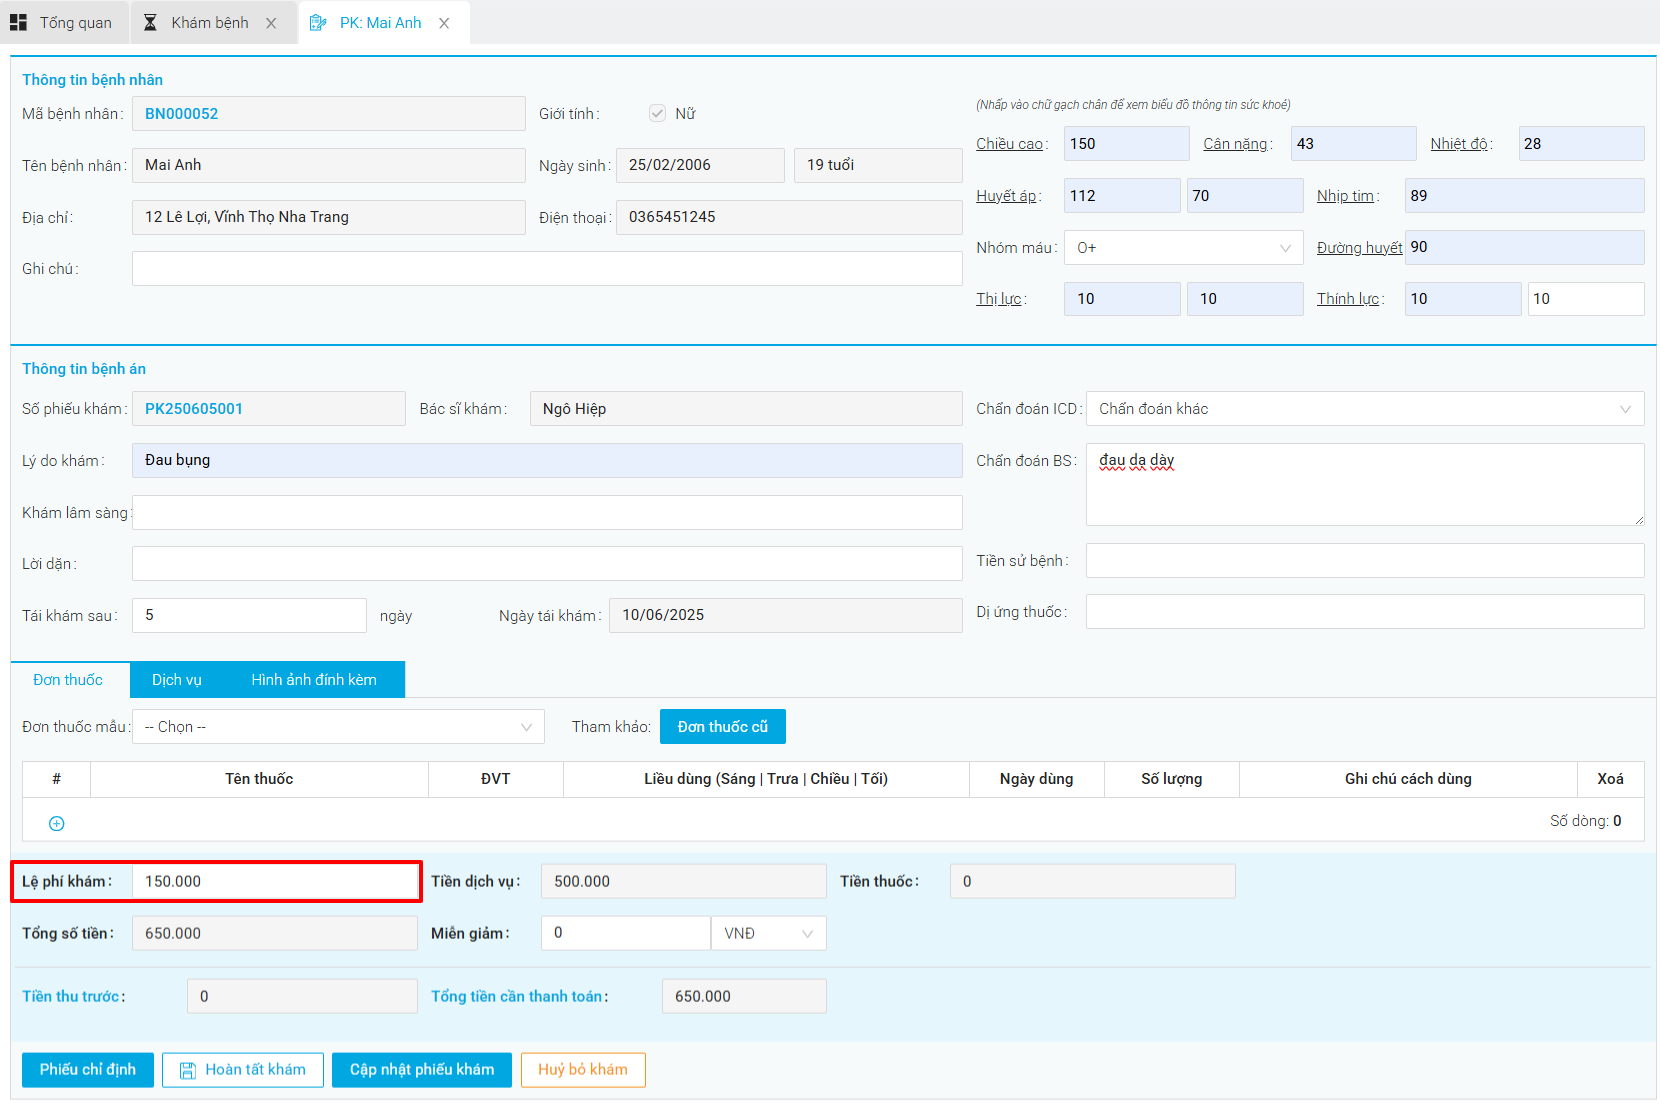
Task: Click the Chẩn đoán BS text area
Action: tap(1365, 485)
